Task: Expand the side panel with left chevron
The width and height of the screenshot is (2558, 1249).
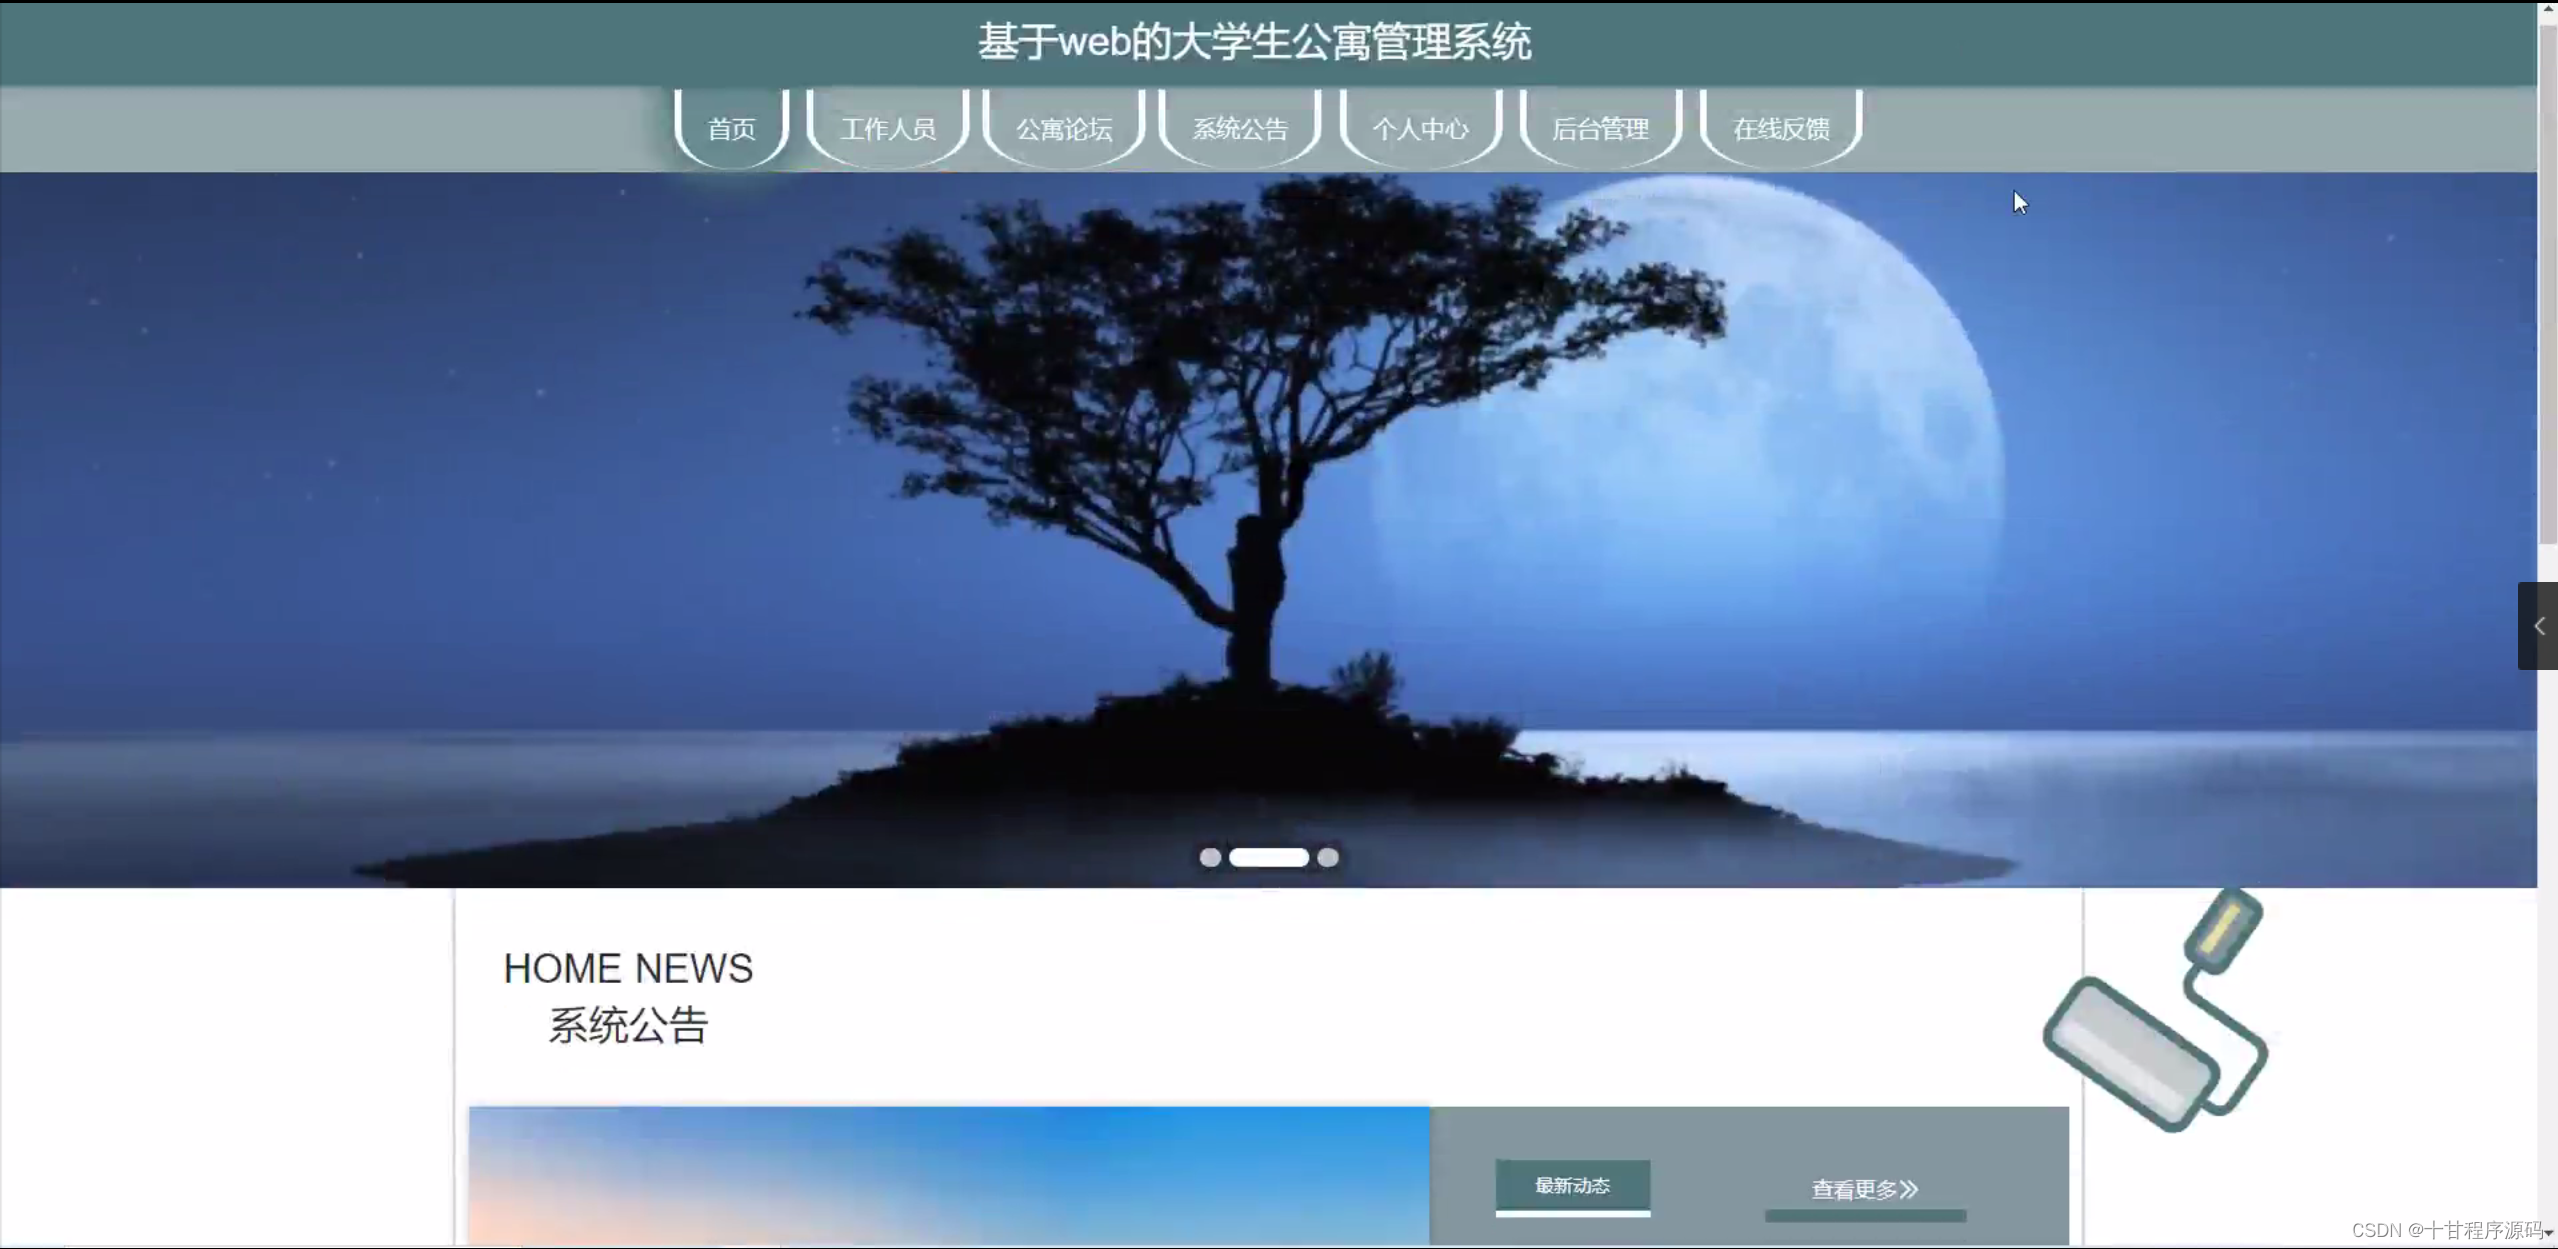Action: pyautogui.click(x=2538, y=626)
